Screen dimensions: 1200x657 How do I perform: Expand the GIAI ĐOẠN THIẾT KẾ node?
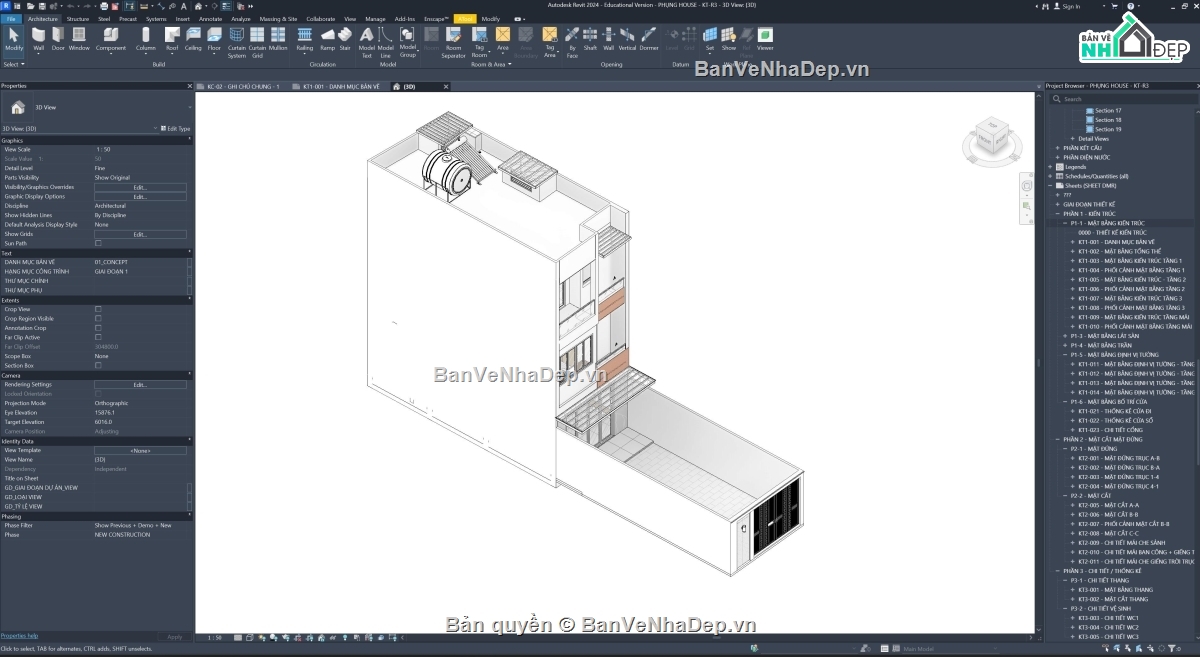[1058, 204]
